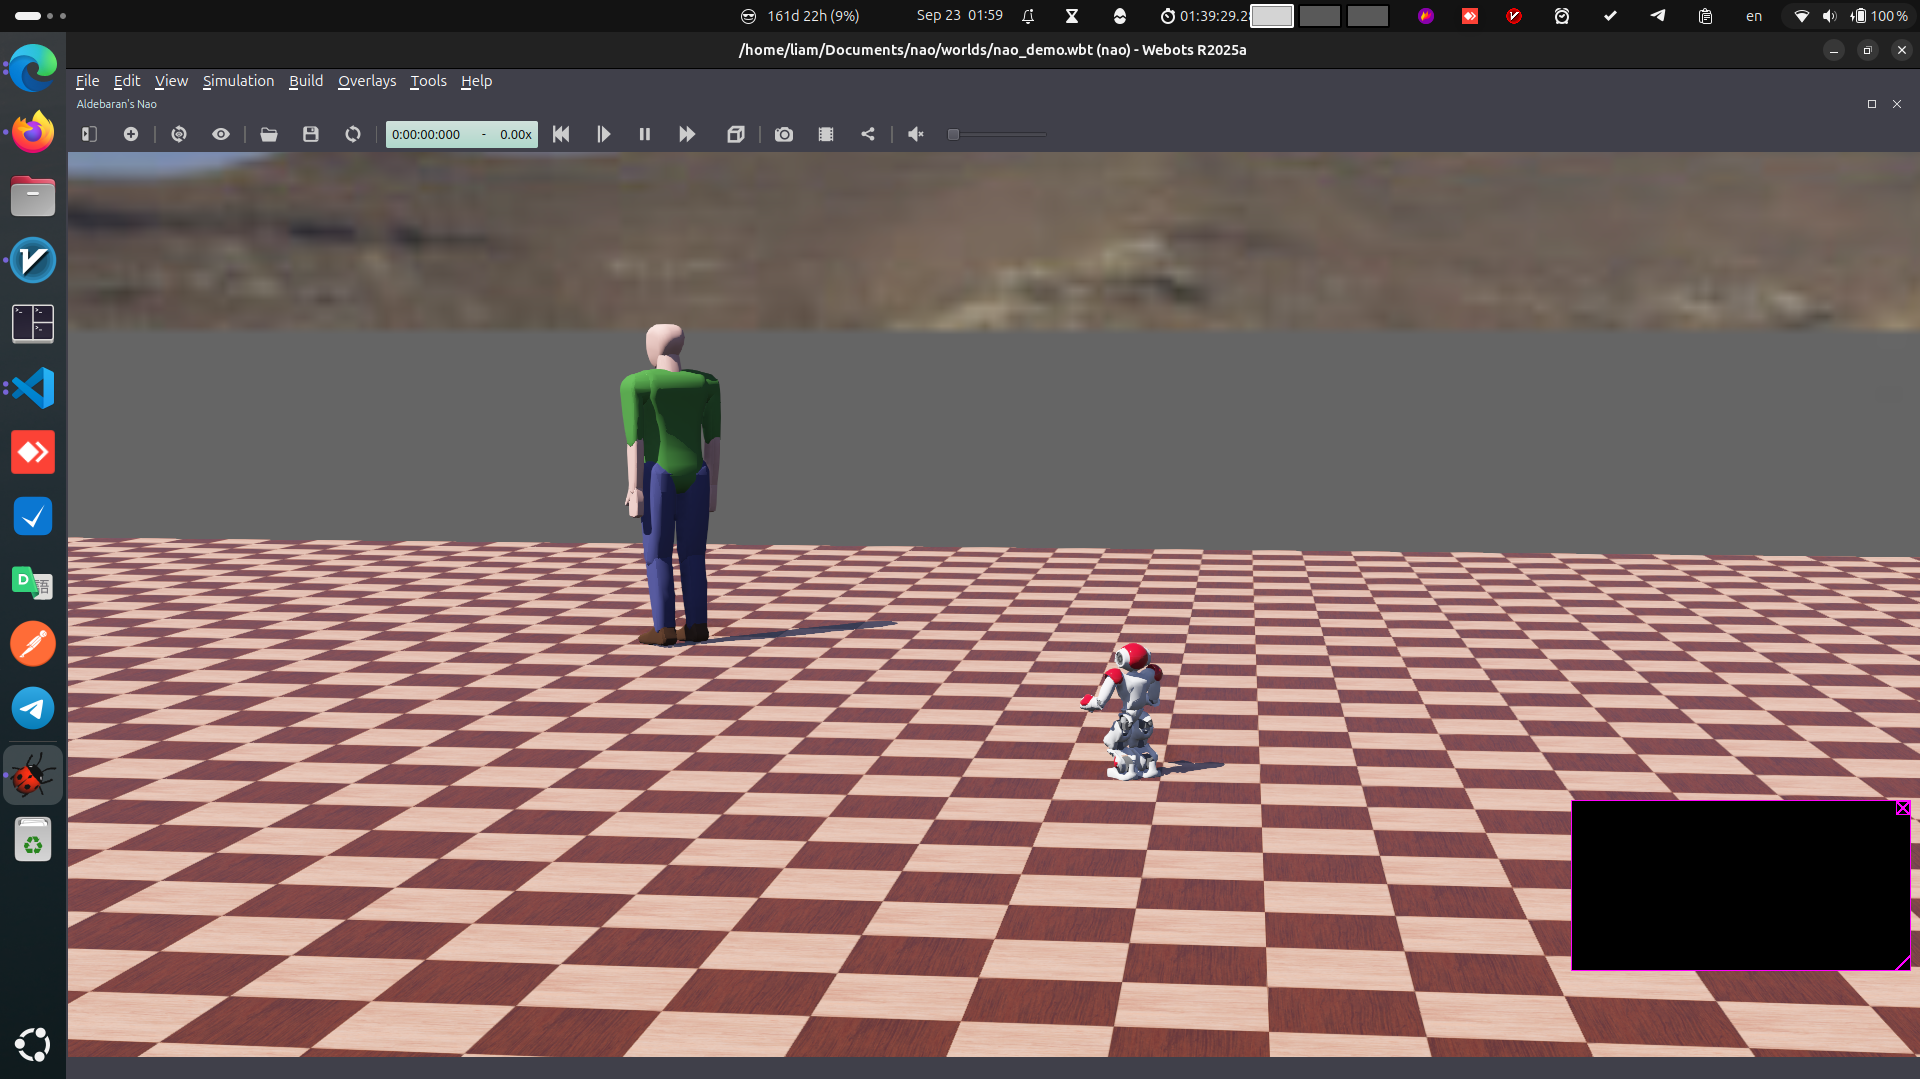Toggle sound mute speaker icon
Screen dimensions: 1920x1079
(916, 134)
